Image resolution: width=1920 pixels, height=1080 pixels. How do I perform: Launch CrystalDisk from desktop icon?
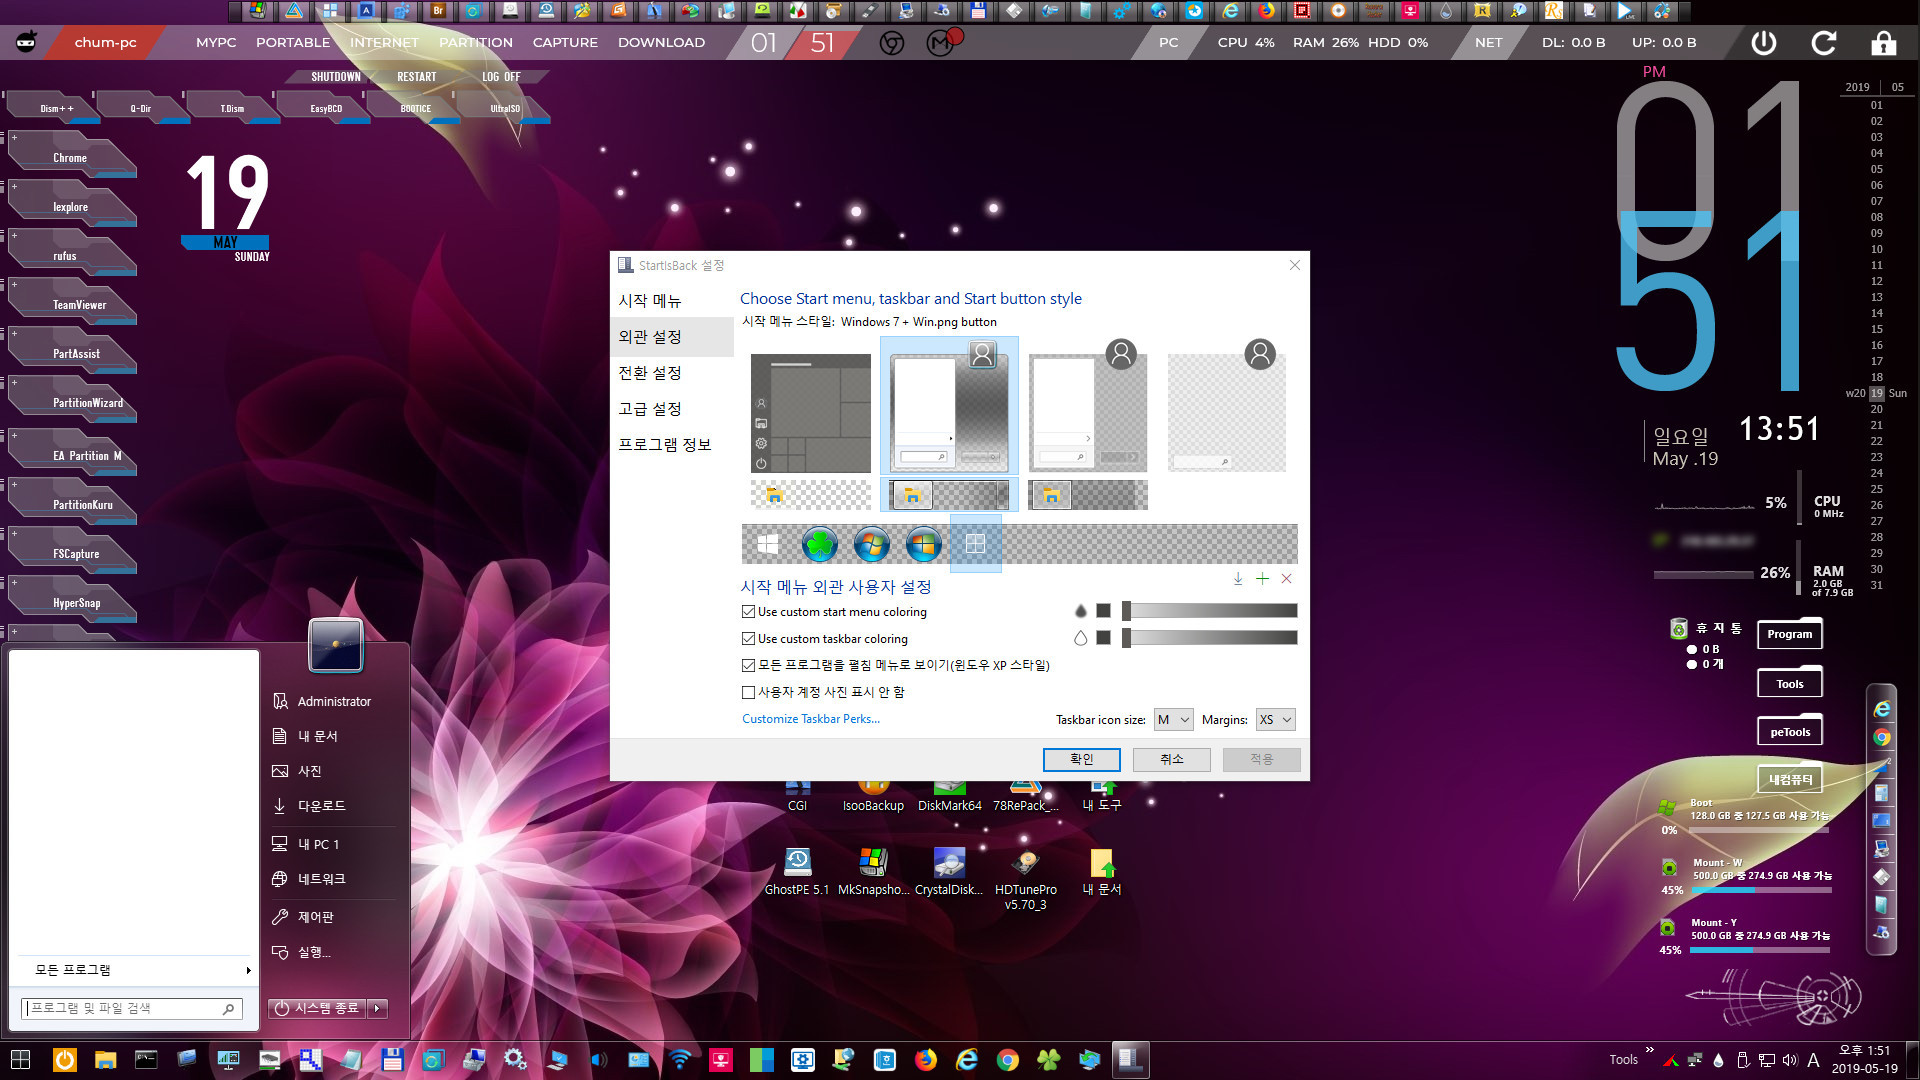(949, 864)
